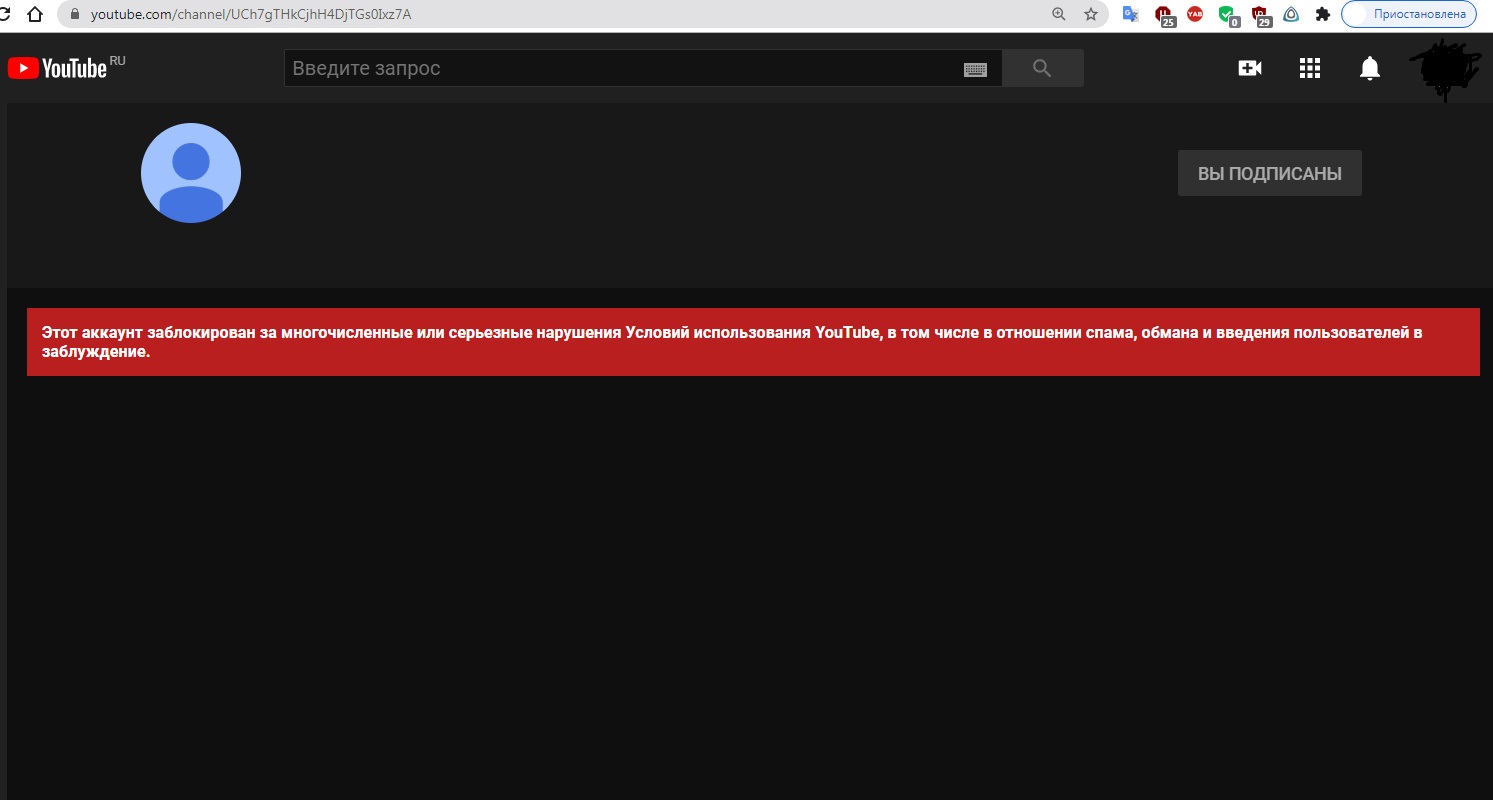This screenshot has width=1493, height=800.
Task: Click the browser home icon
Action: click(34, 14)
